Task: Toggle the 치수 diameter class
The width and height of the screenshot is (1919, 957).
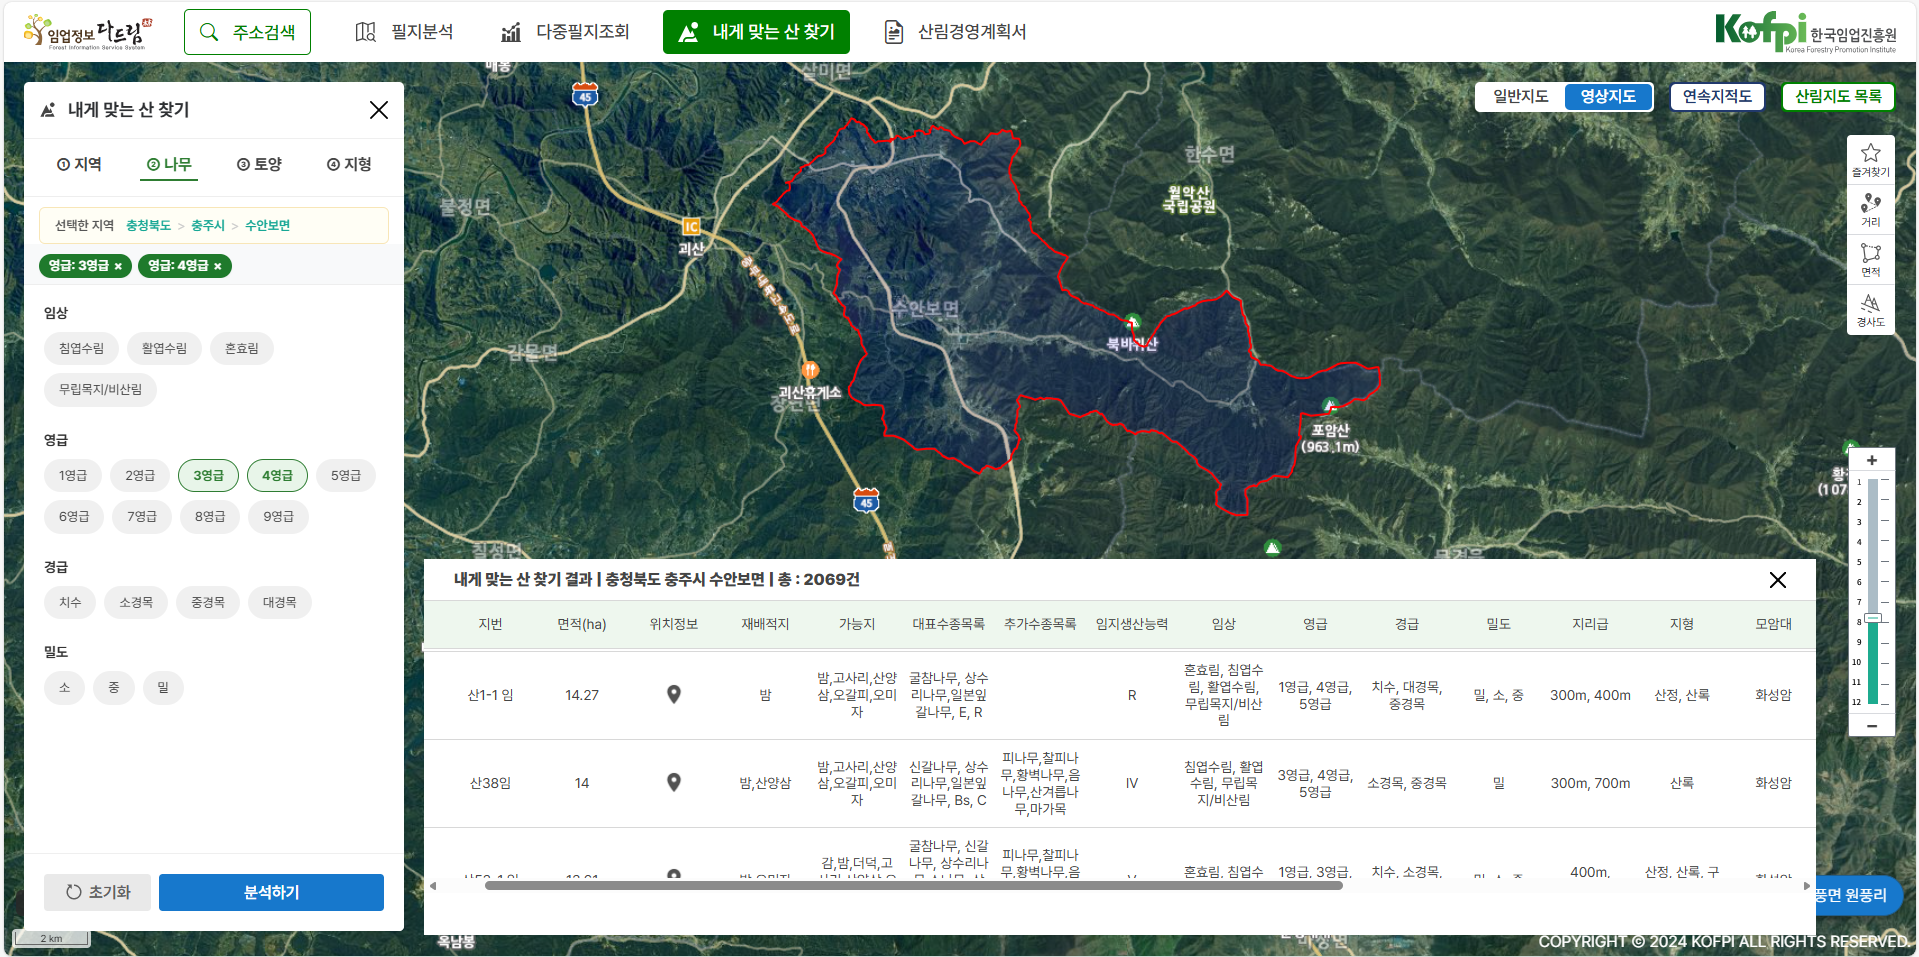Action: pyautogui.click(x=70, y=603)
